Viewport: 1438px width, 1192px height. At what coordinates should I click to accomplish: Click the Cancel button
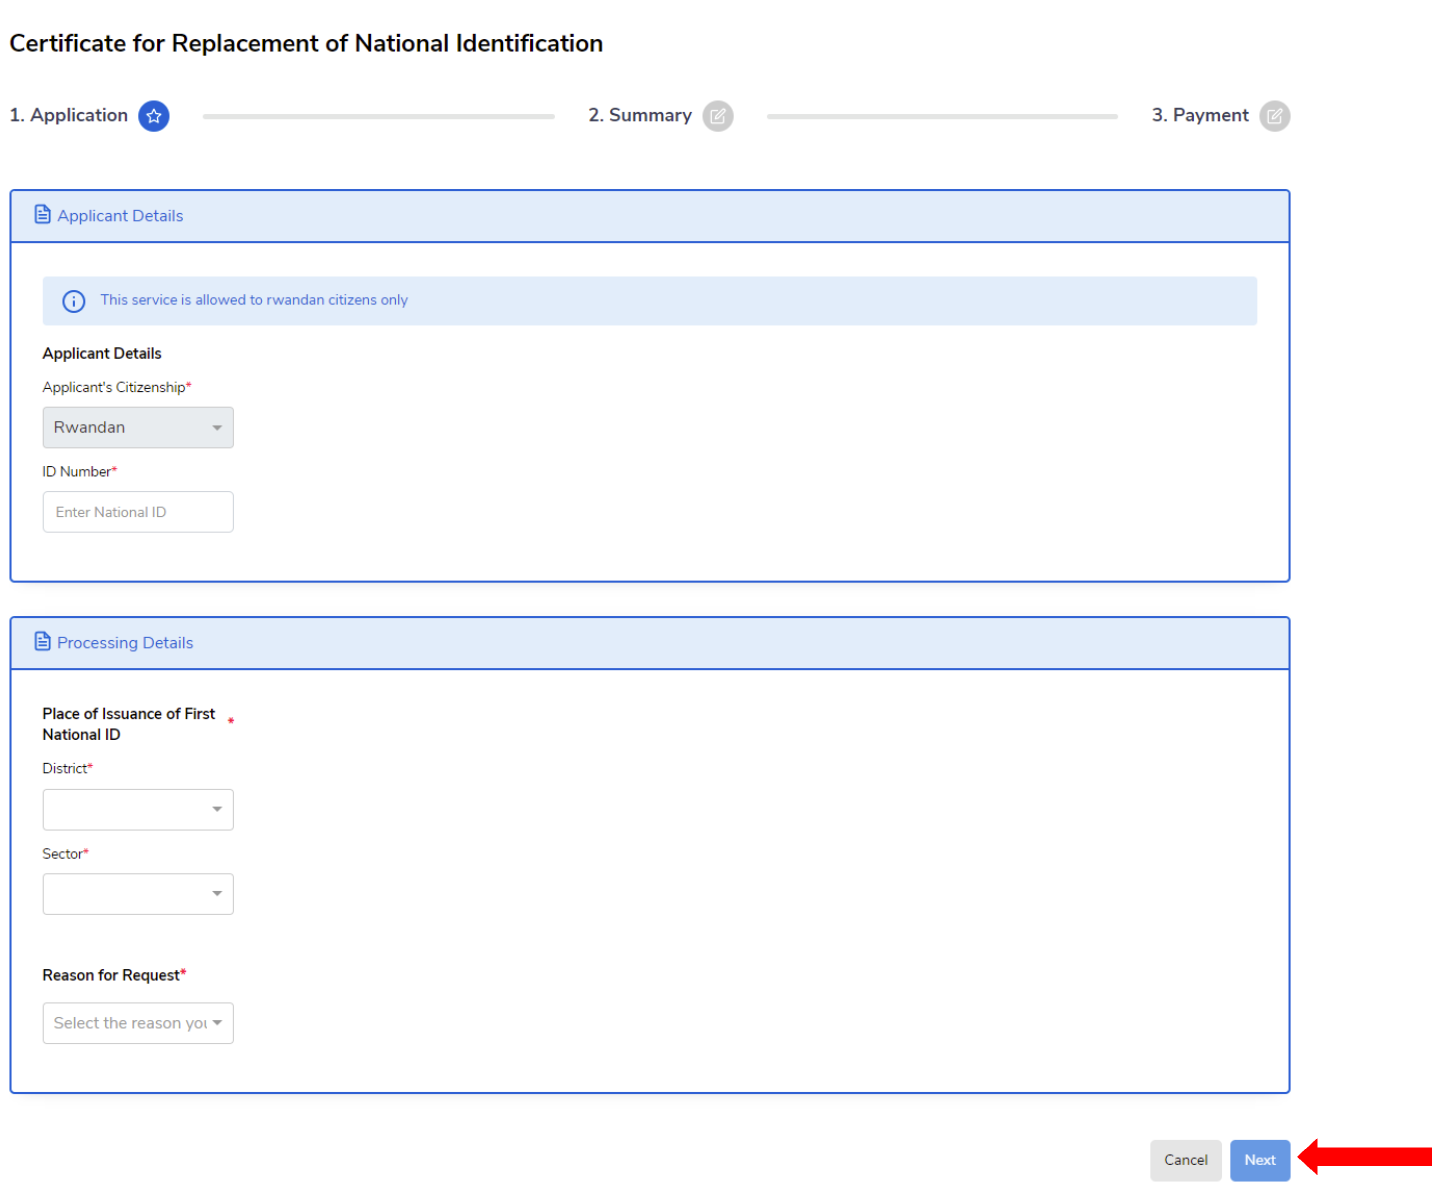tap(1185, 1160)
